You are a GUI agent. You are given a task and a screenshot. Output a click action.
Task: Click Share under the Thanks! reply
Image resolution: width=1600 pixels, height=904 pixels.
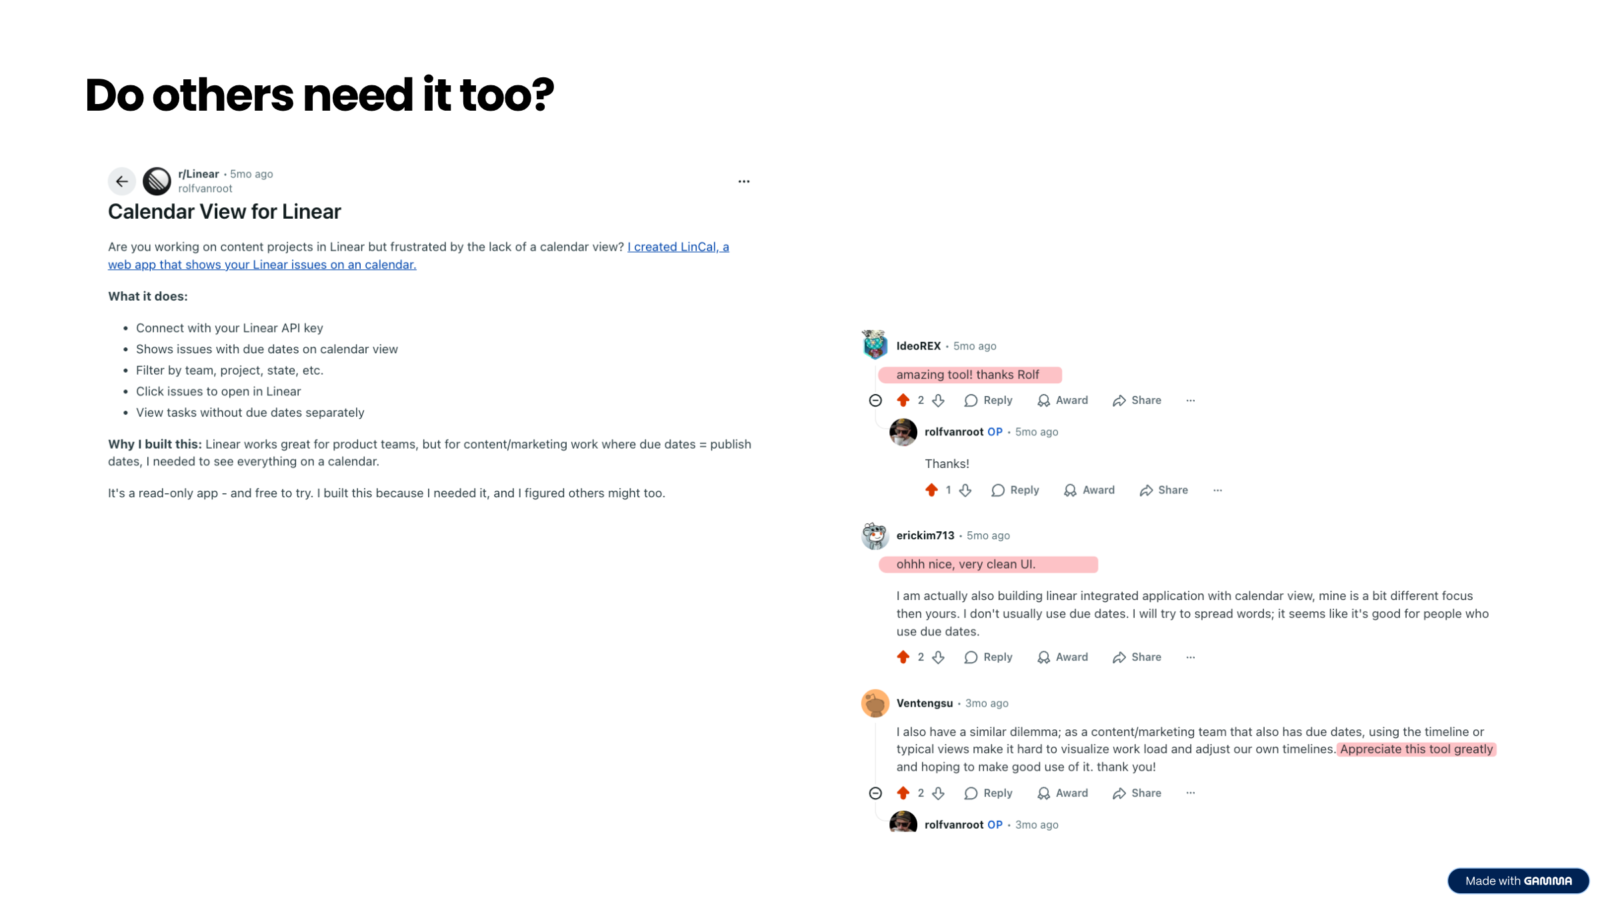click(x=1164, y=490)
